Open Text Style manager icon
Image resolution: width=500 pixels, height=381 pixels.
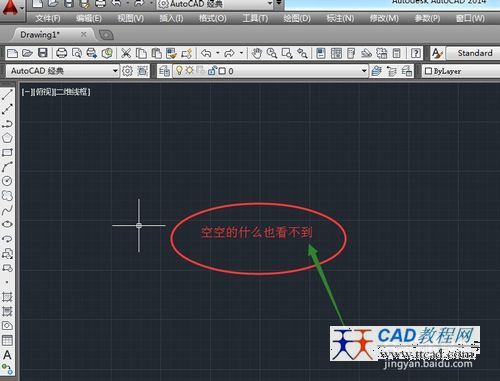pyautogui.click(x=437, y=53)
